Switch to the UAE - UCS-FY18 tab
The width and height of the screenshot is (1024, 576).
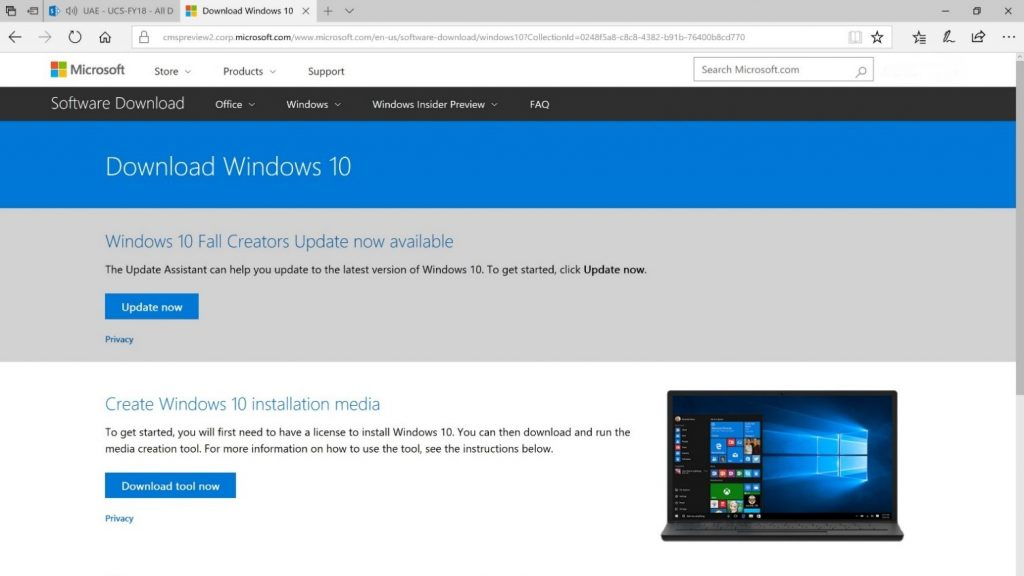[x=112, y=11]
